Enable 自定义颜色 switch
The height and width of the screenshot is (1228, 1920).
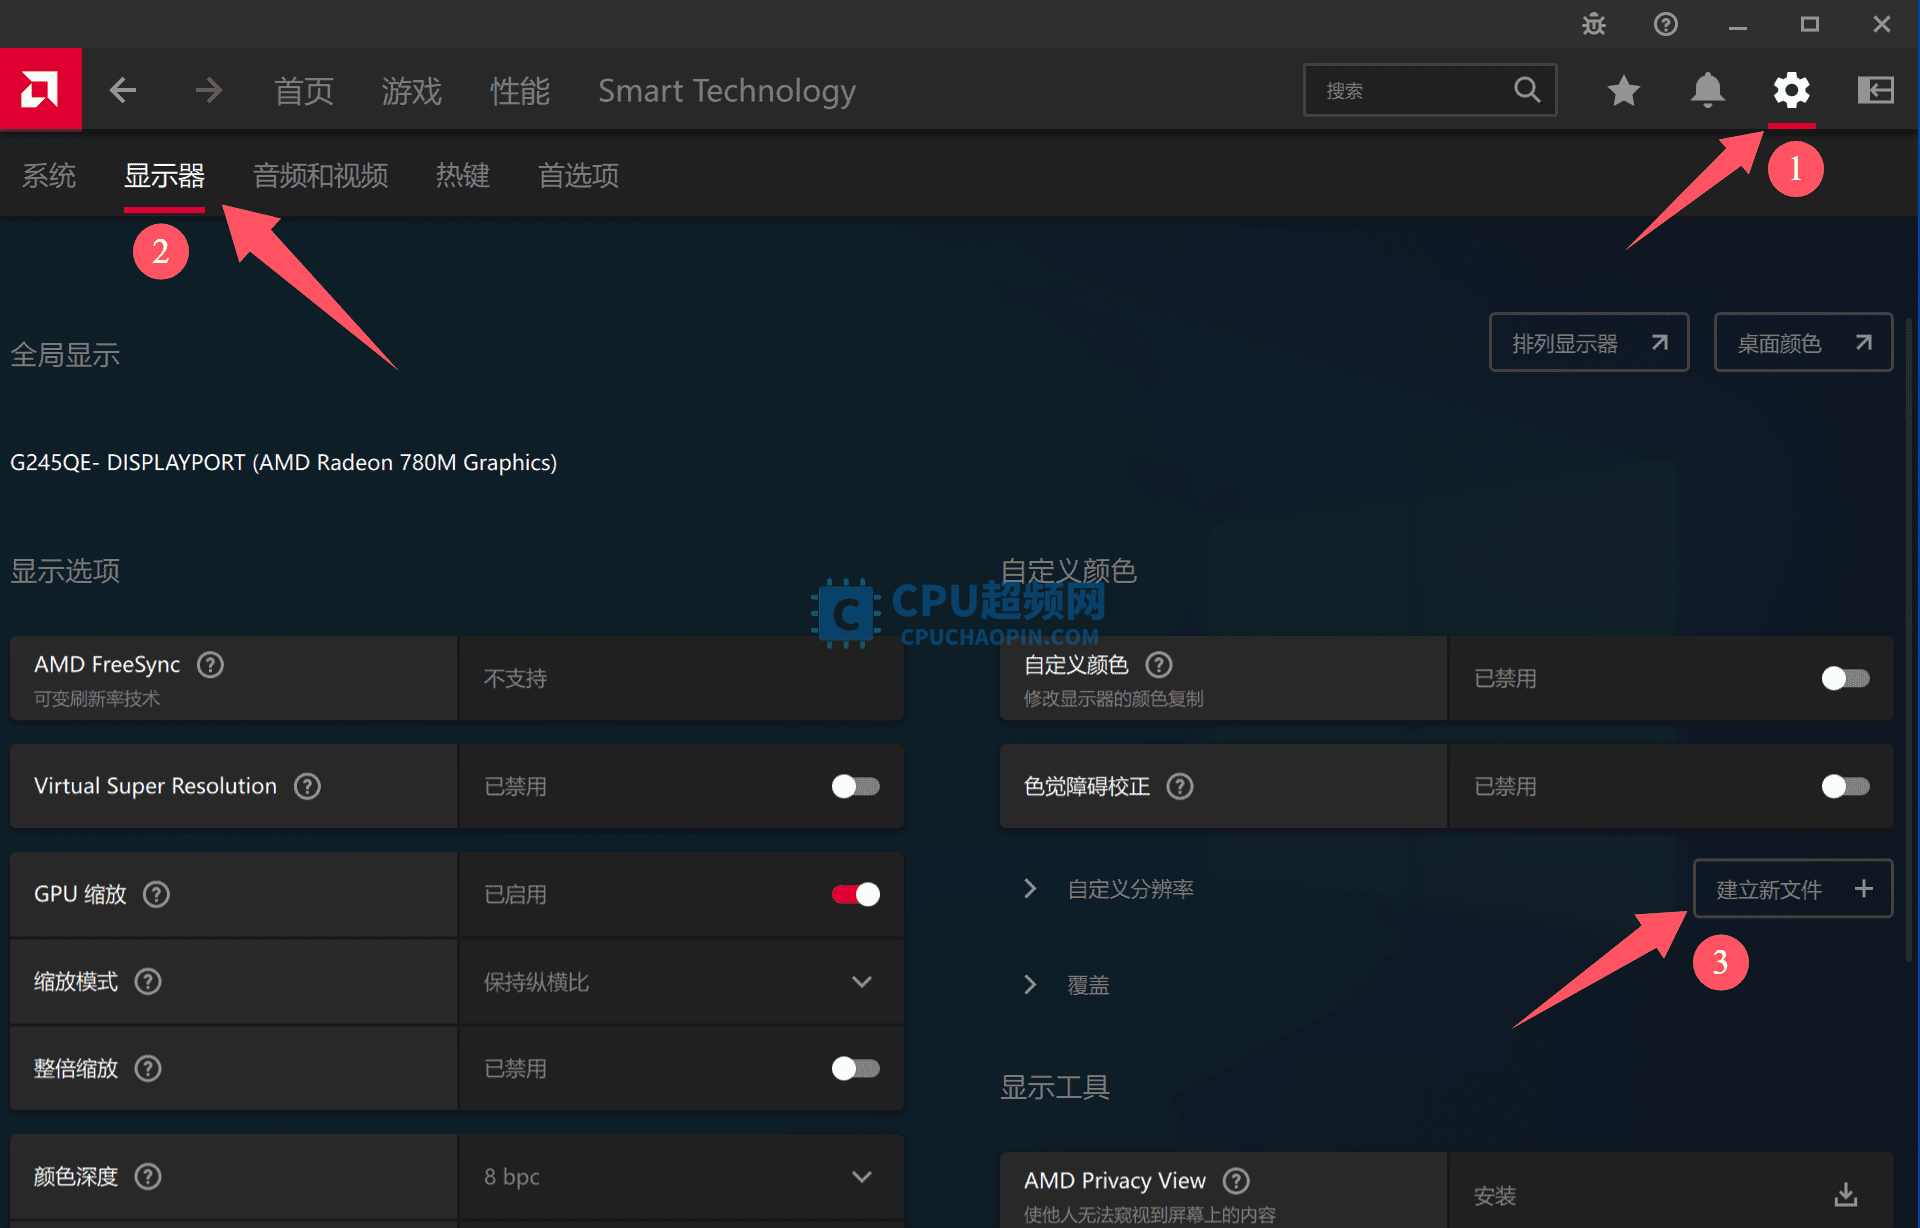click(1845, 679)
